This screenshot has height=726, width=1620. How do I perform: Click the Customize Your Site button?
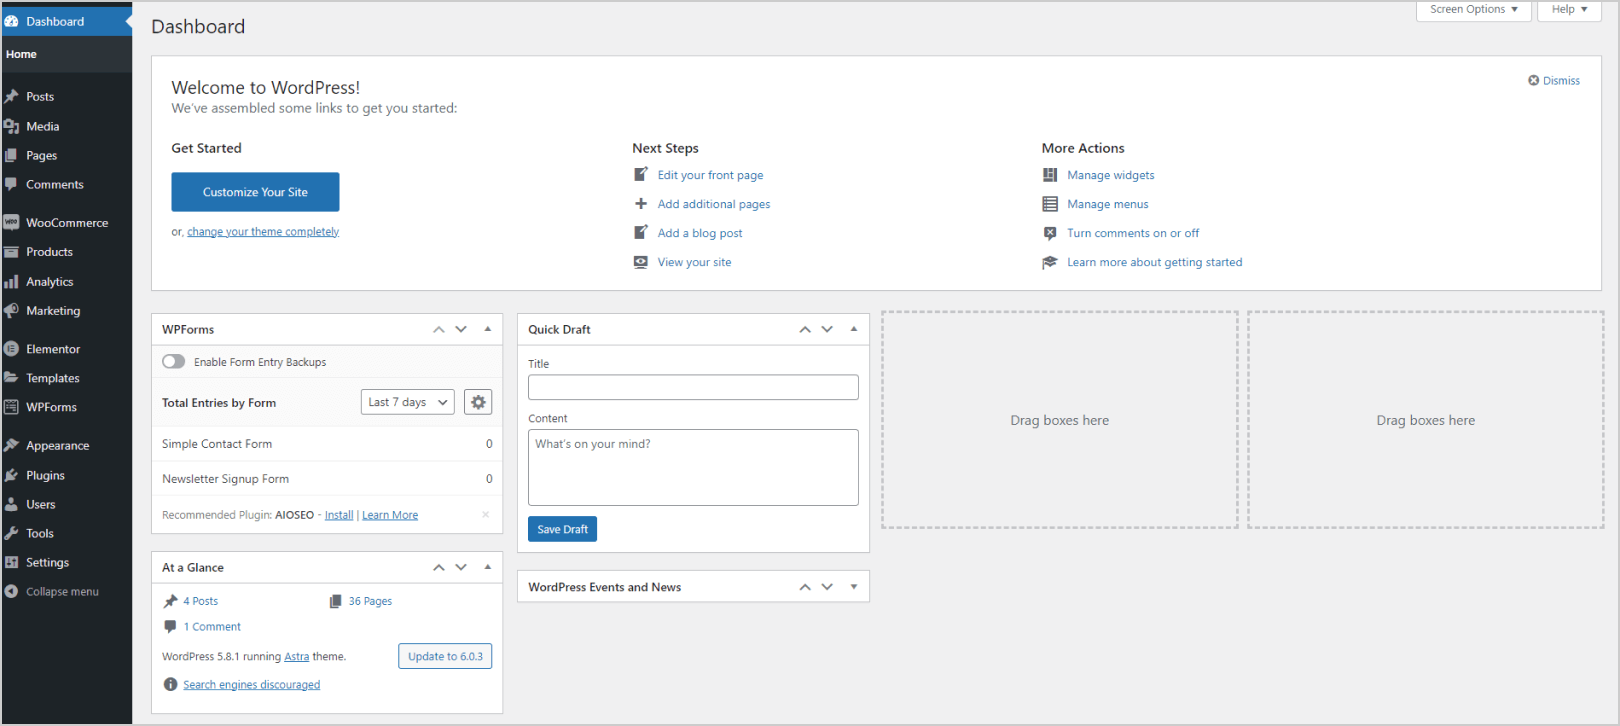click(255, 192)
